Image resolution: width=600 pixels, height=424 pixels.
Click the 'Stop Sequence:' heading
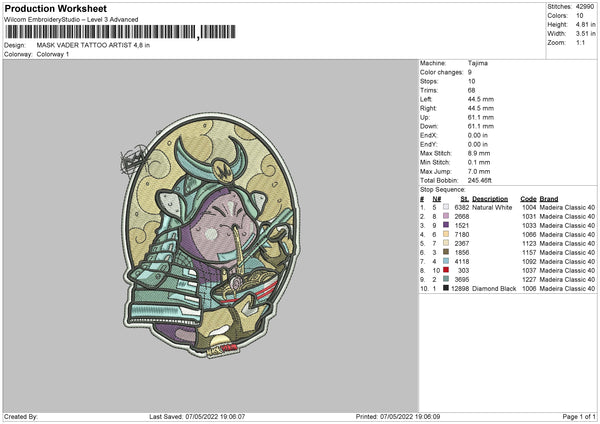(x=443, y=190)
